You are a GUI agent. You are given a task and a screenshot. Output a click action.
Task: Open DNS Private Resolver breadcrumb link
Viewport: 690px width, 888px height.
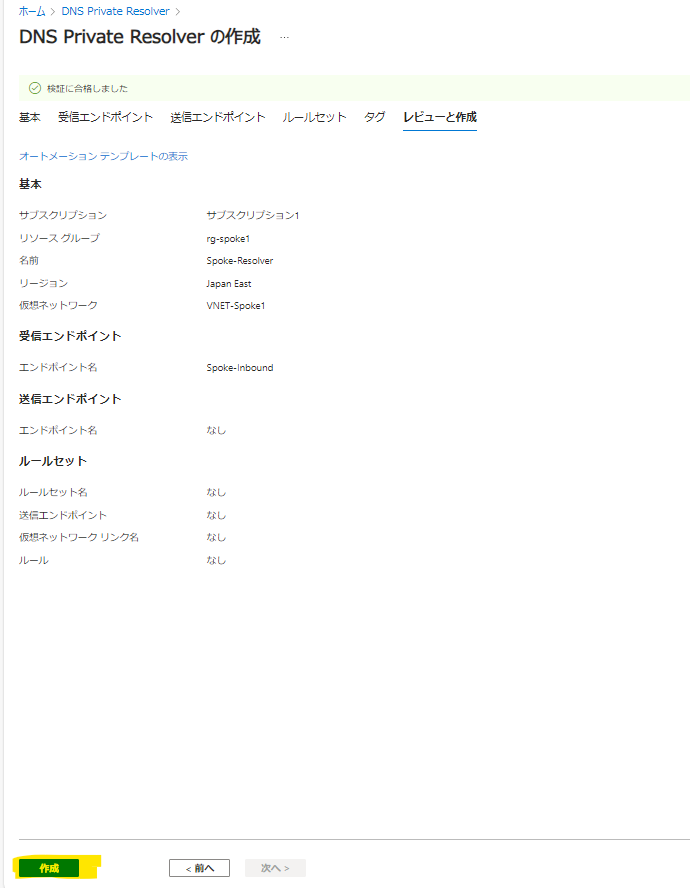click(115, 11)
